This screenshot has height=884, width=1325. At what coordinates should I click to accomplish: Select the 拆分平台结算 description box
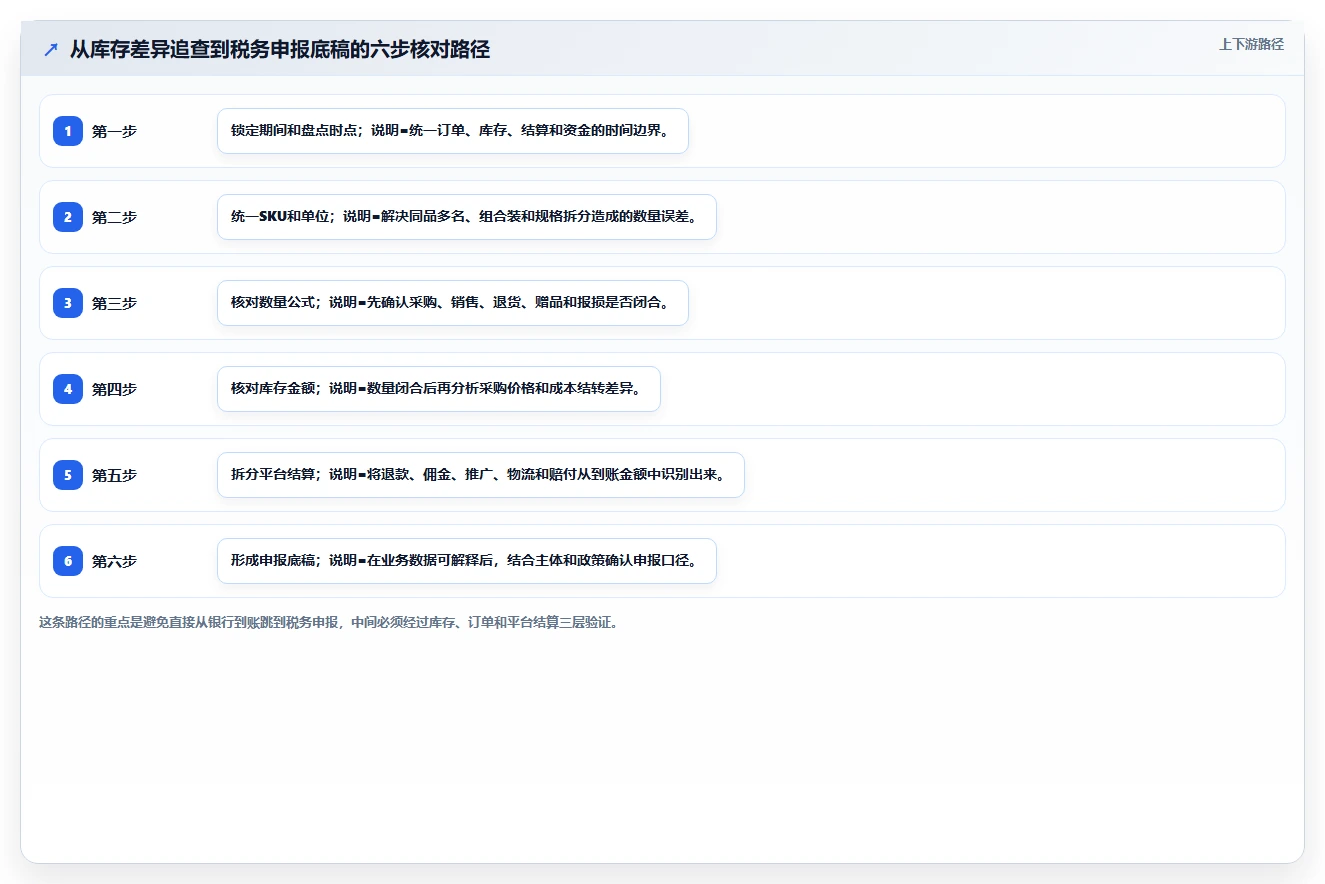[481, 475]
